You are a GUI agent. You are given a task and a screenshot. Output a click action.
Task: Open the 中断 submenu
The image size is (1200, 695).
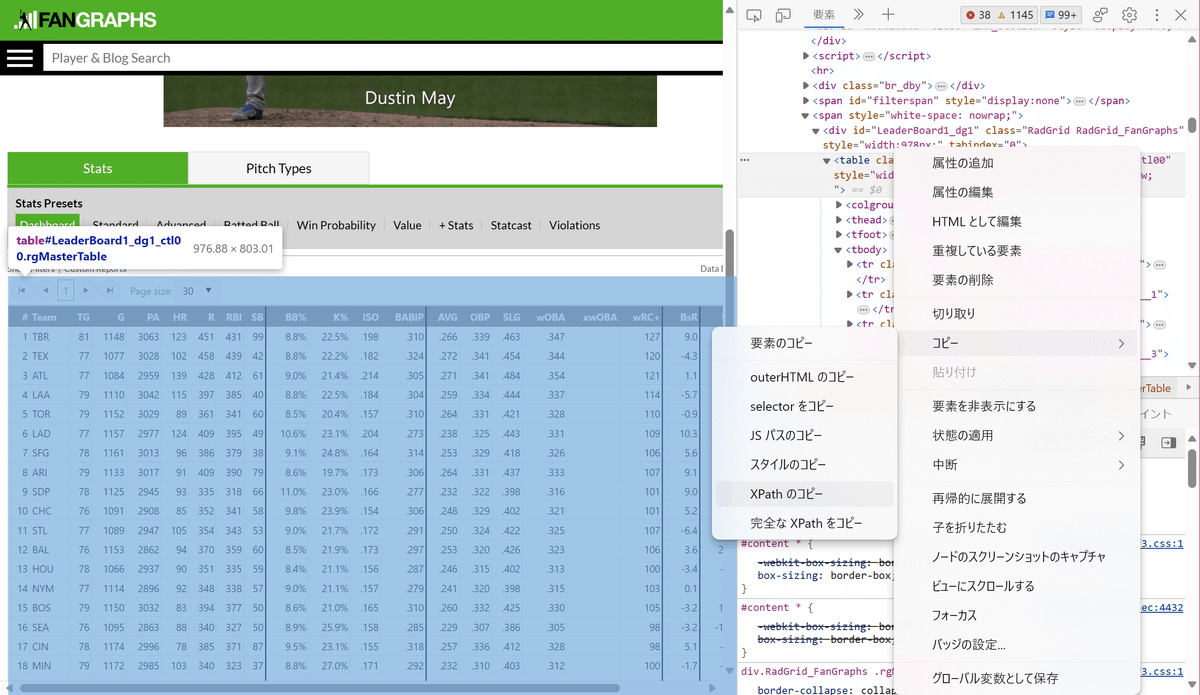click(1017, 465)
